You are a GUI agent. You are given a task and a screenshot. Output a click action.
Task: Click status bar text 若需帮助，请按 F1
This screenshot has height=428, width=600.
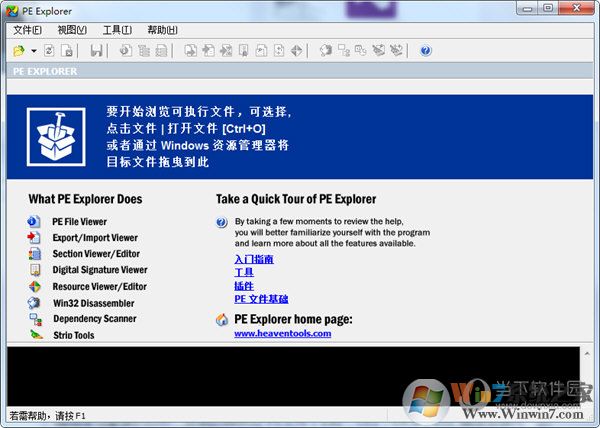47,416
